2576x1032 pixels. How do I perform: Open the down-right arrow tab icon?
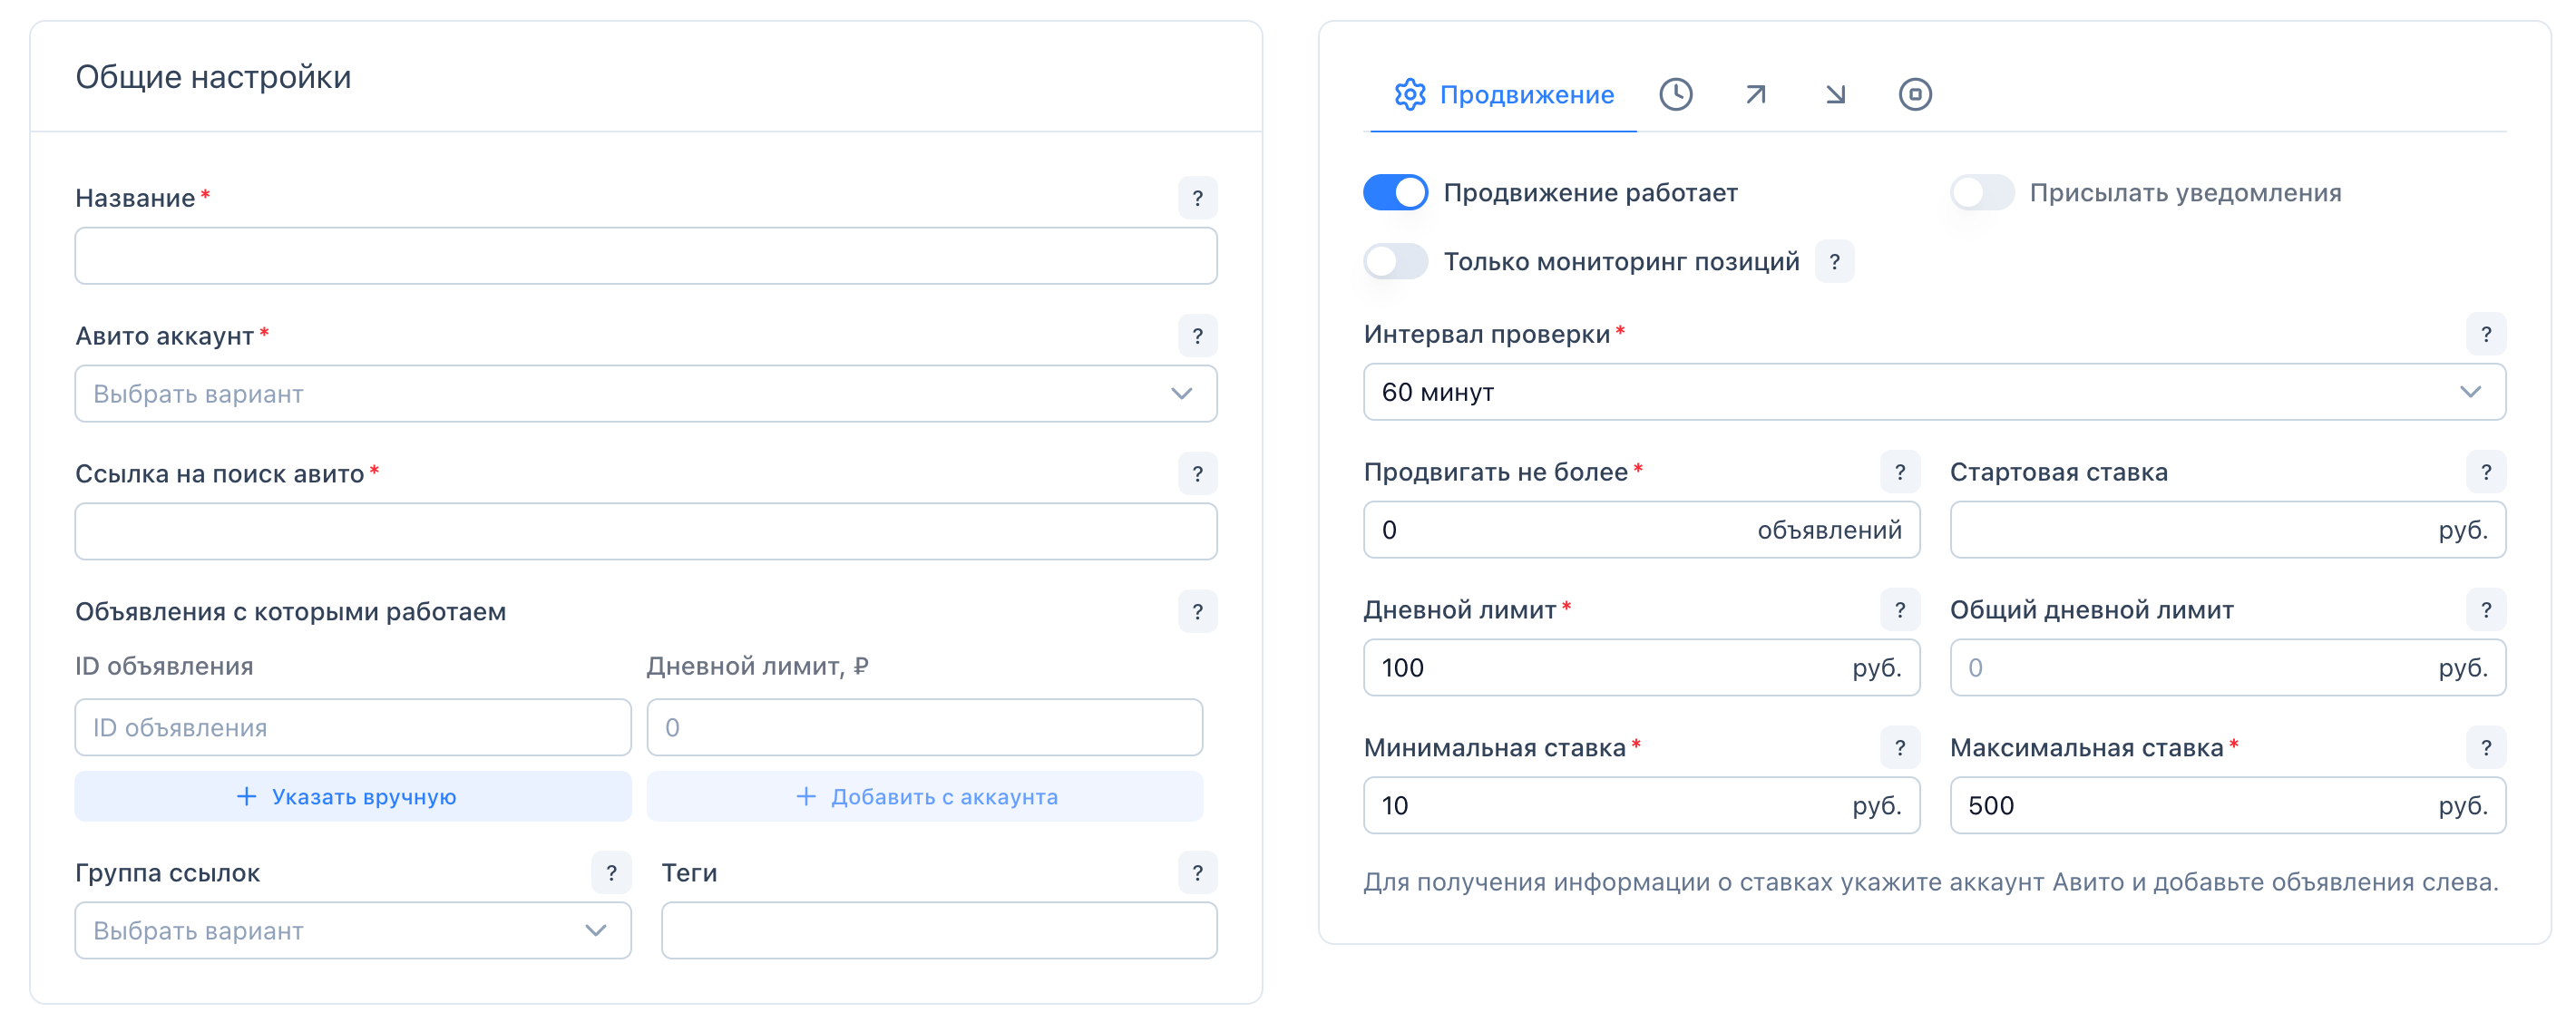[1835, 95]
